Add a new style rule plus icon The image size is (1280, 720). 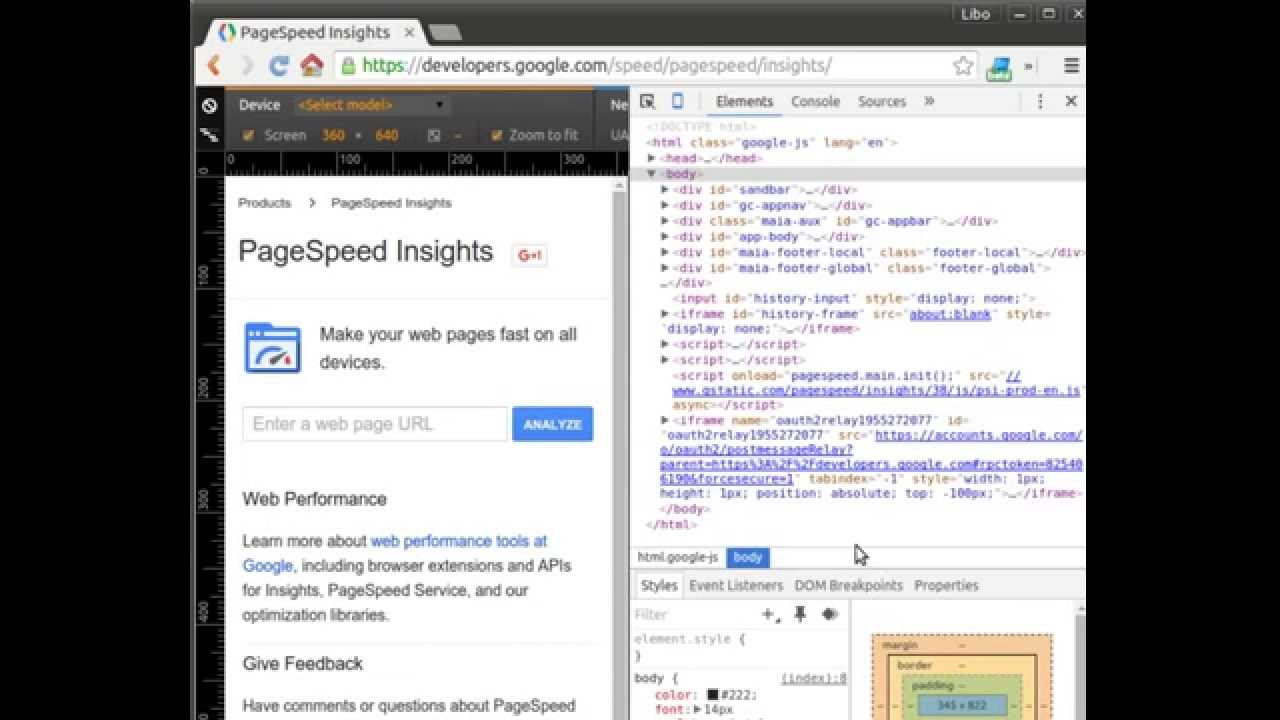[x=770, y=615]
